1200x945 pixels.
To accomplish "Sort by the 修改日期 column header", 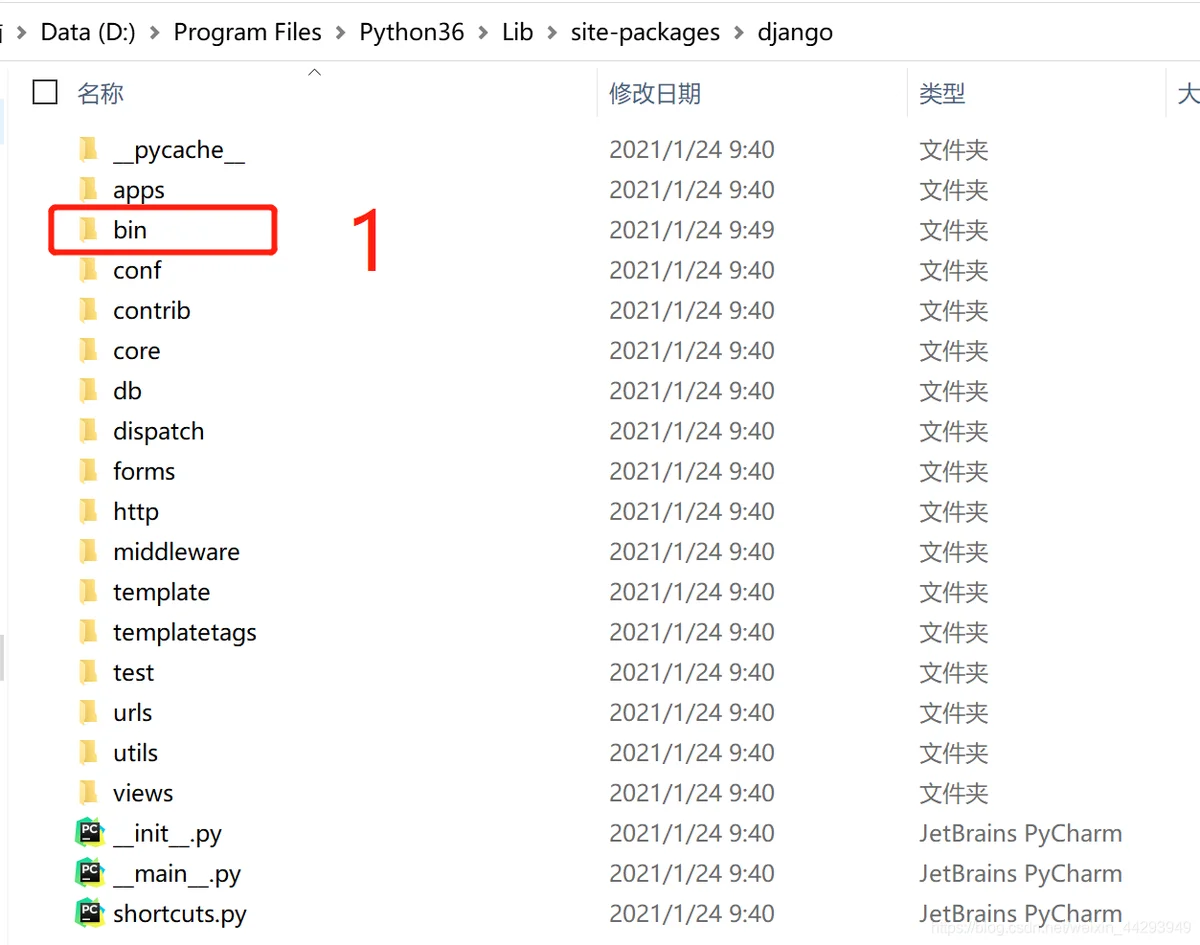I will [x=655, y=94].
